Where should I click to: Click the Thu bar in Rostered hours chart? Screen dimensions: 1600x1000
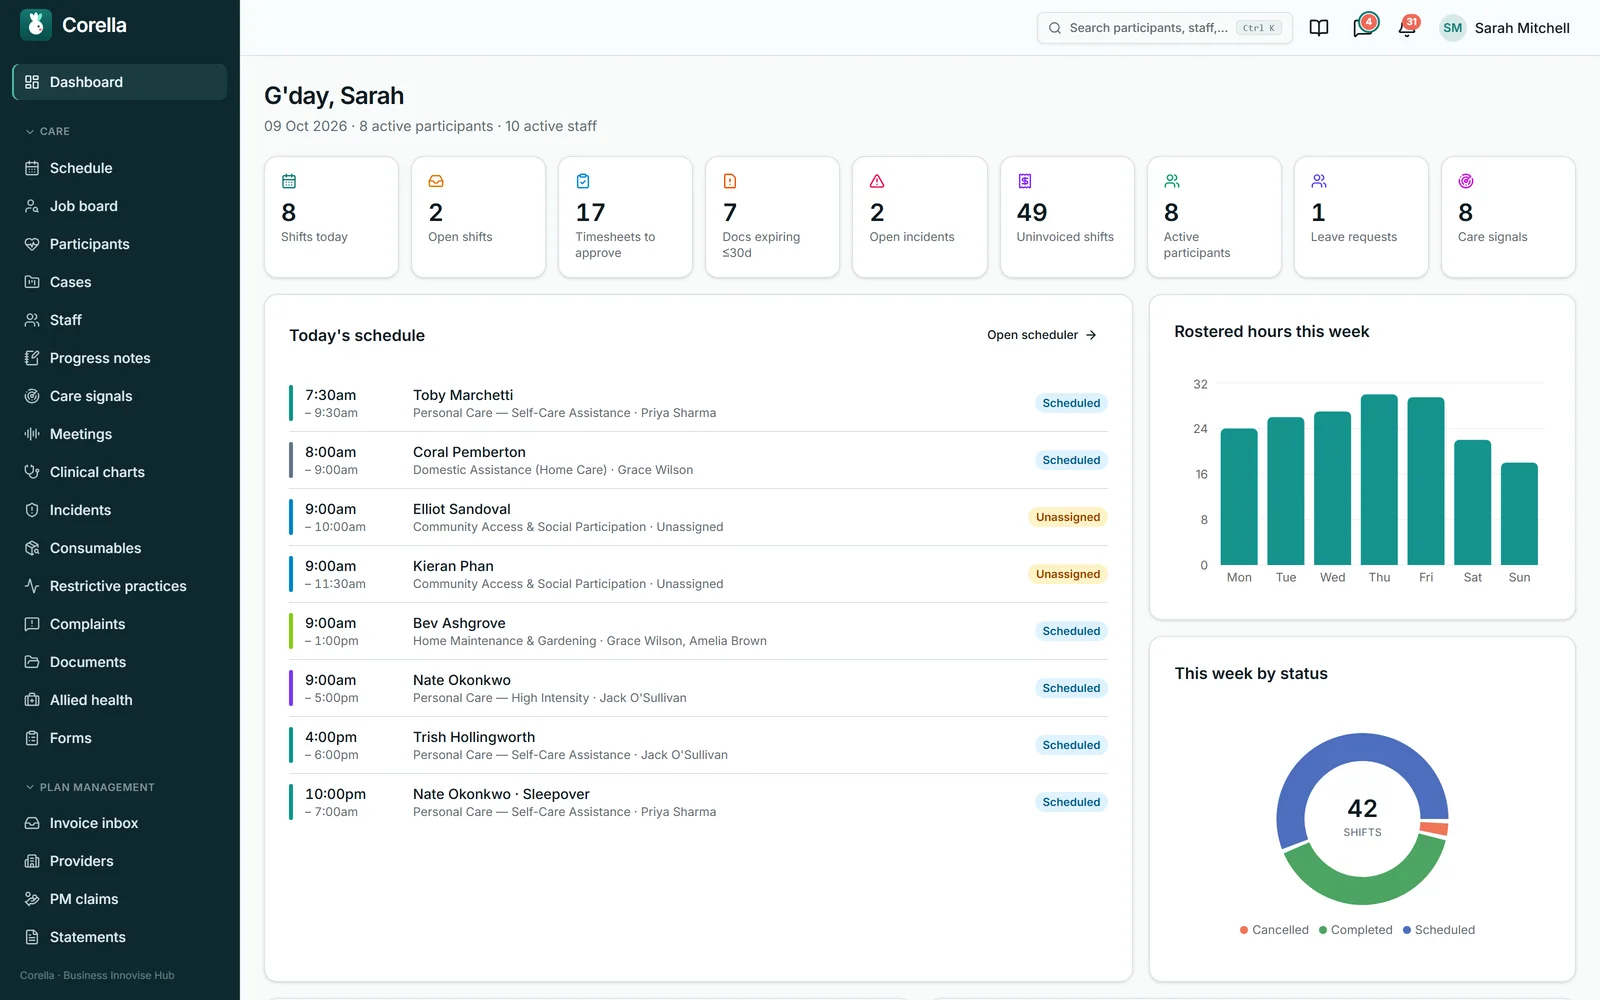[x=1379, y=480]
